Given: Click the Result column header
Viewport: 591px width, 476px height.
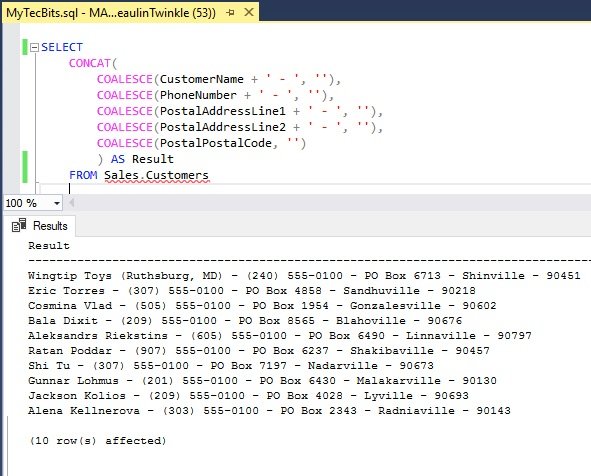Looking at the screenshot, I should [49, 246].
